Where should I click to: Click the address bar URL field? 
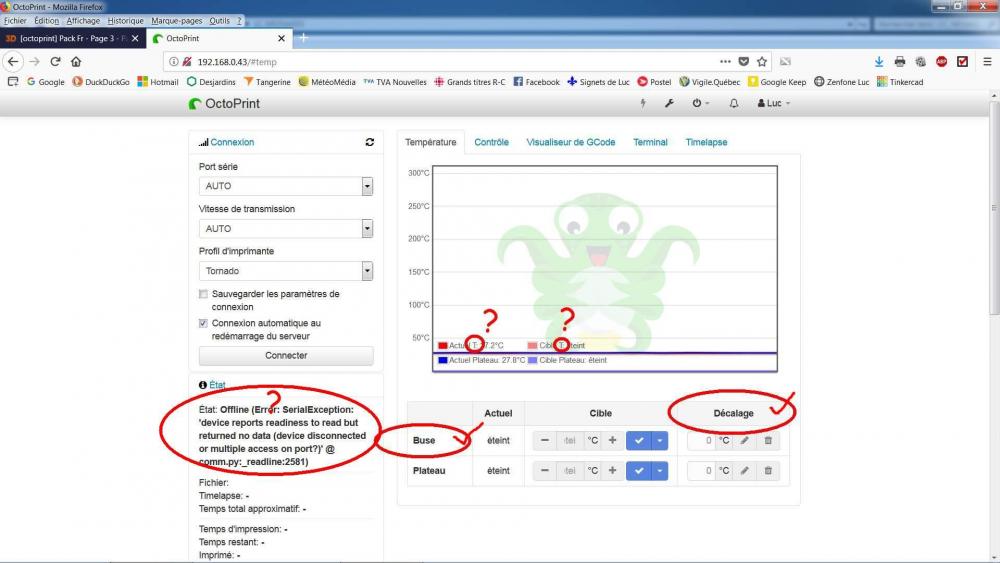click(446, 62)
